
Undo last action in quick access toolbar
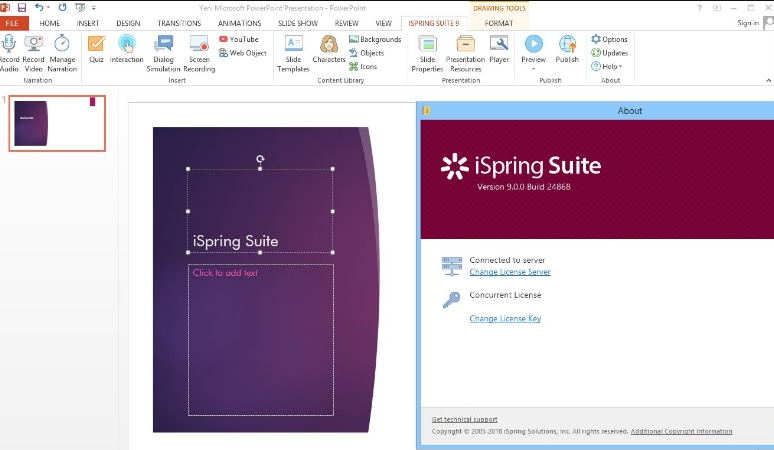[39, 7]
